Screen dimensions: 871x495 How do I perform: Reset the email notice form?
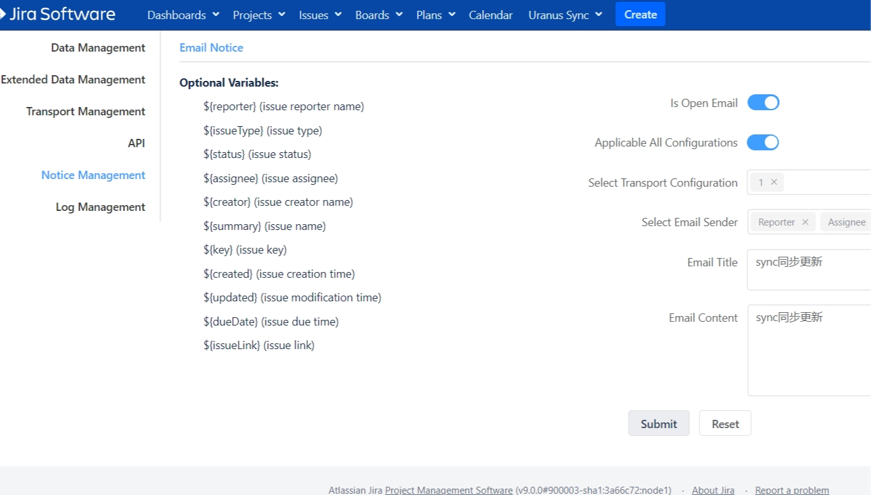pyautogui.click(x=725, y=424)
